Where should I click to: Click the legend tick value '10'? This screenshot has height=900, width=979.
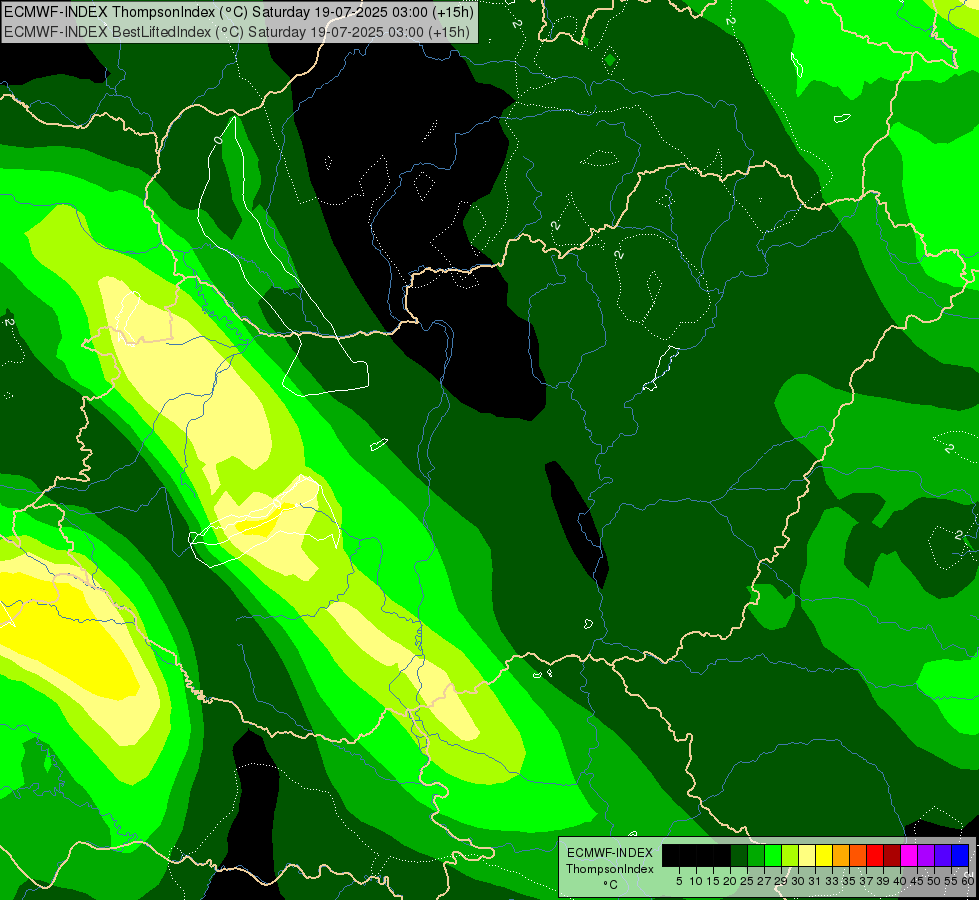point(696,881)
